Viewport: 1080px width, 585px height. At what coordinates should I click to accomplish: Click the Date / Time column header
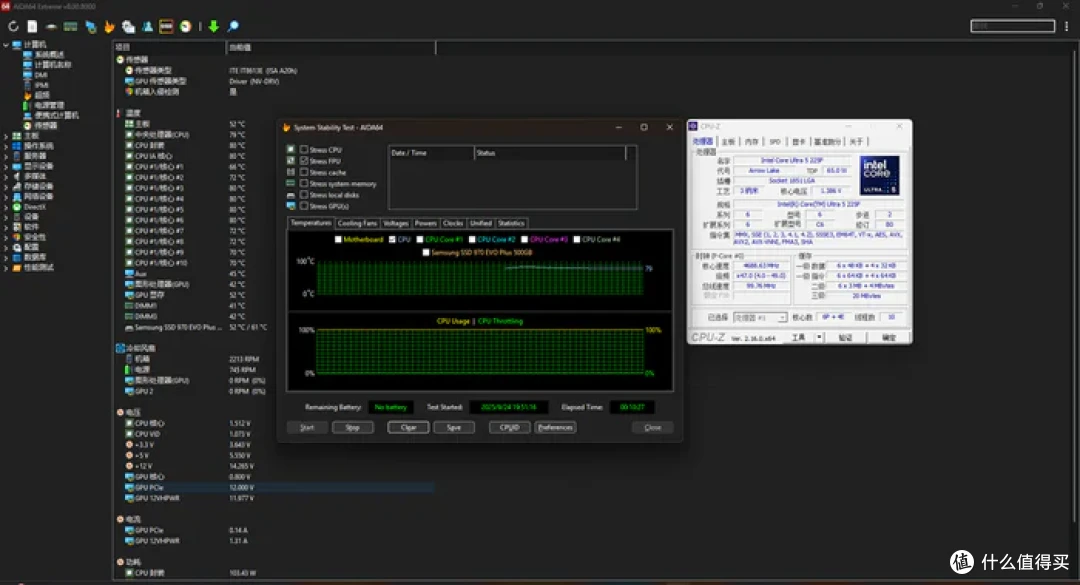tap(432, 153)
